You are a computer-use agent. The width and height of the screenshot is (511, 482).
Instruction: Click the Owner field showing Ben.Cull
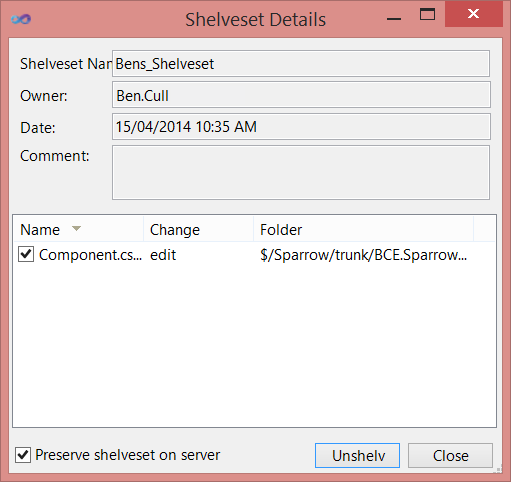point(301,95)
